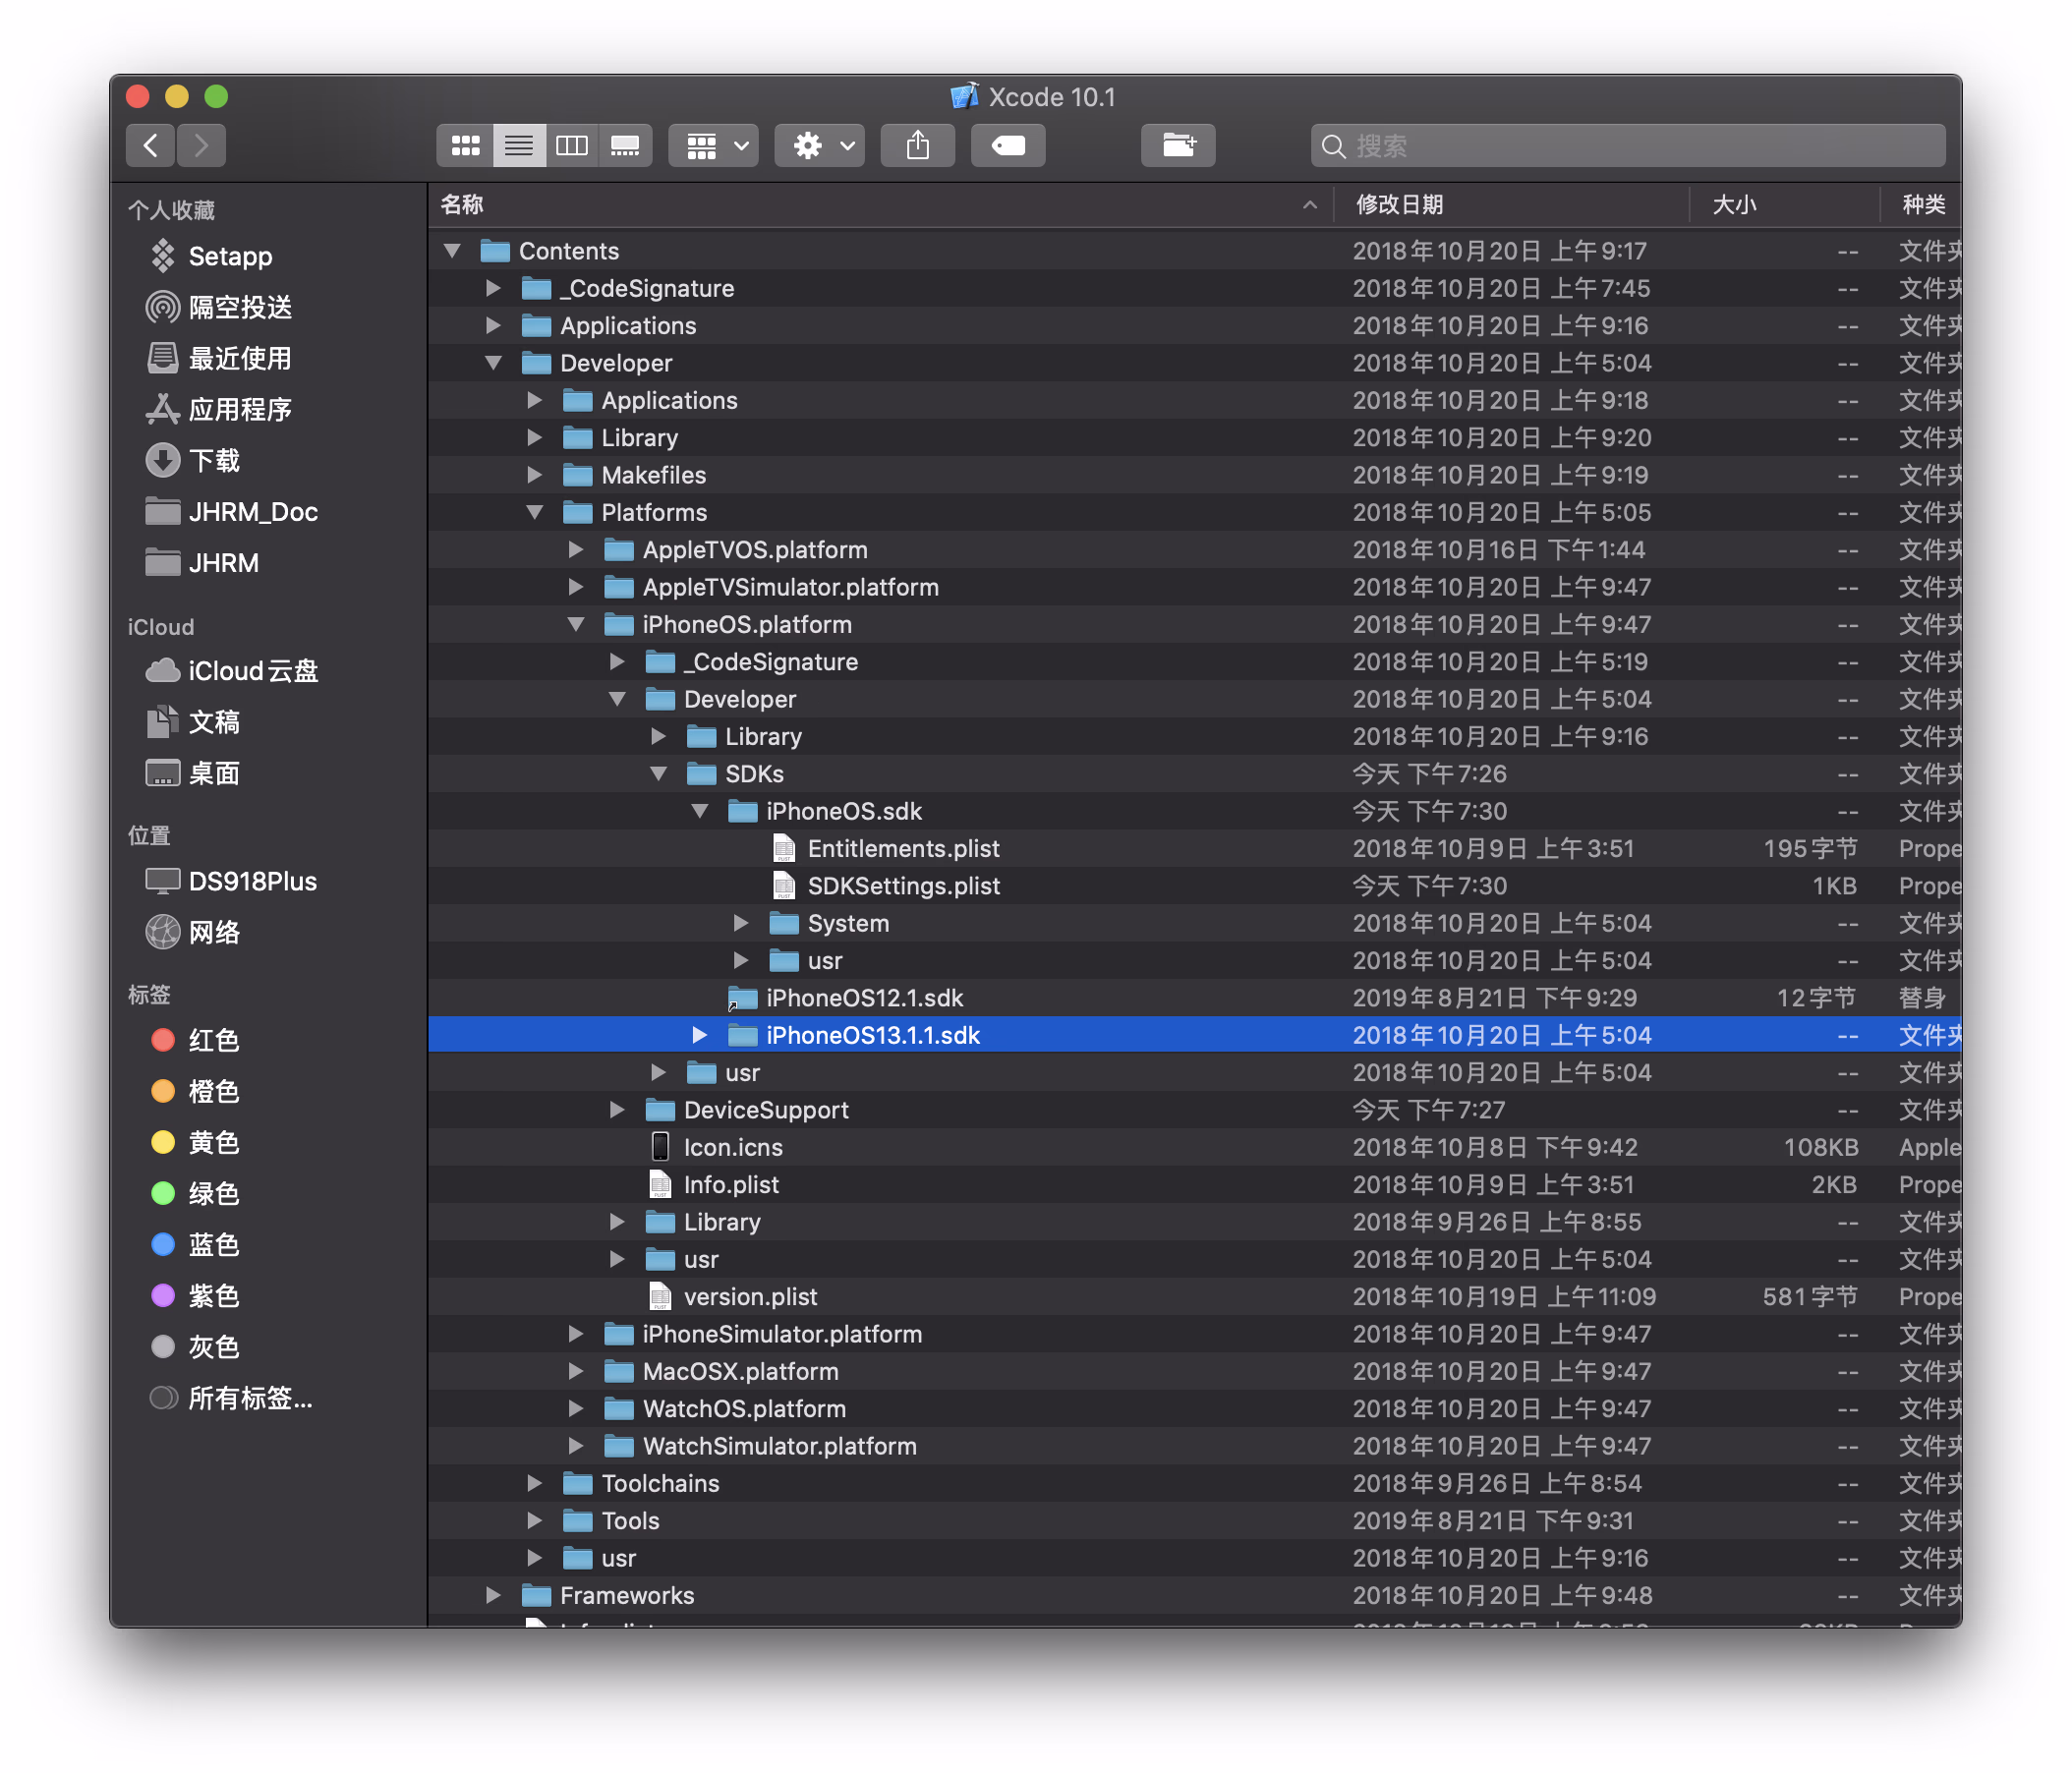Click the Share toolbar button
2072x1773 pixels.
[x=917, y=146]
